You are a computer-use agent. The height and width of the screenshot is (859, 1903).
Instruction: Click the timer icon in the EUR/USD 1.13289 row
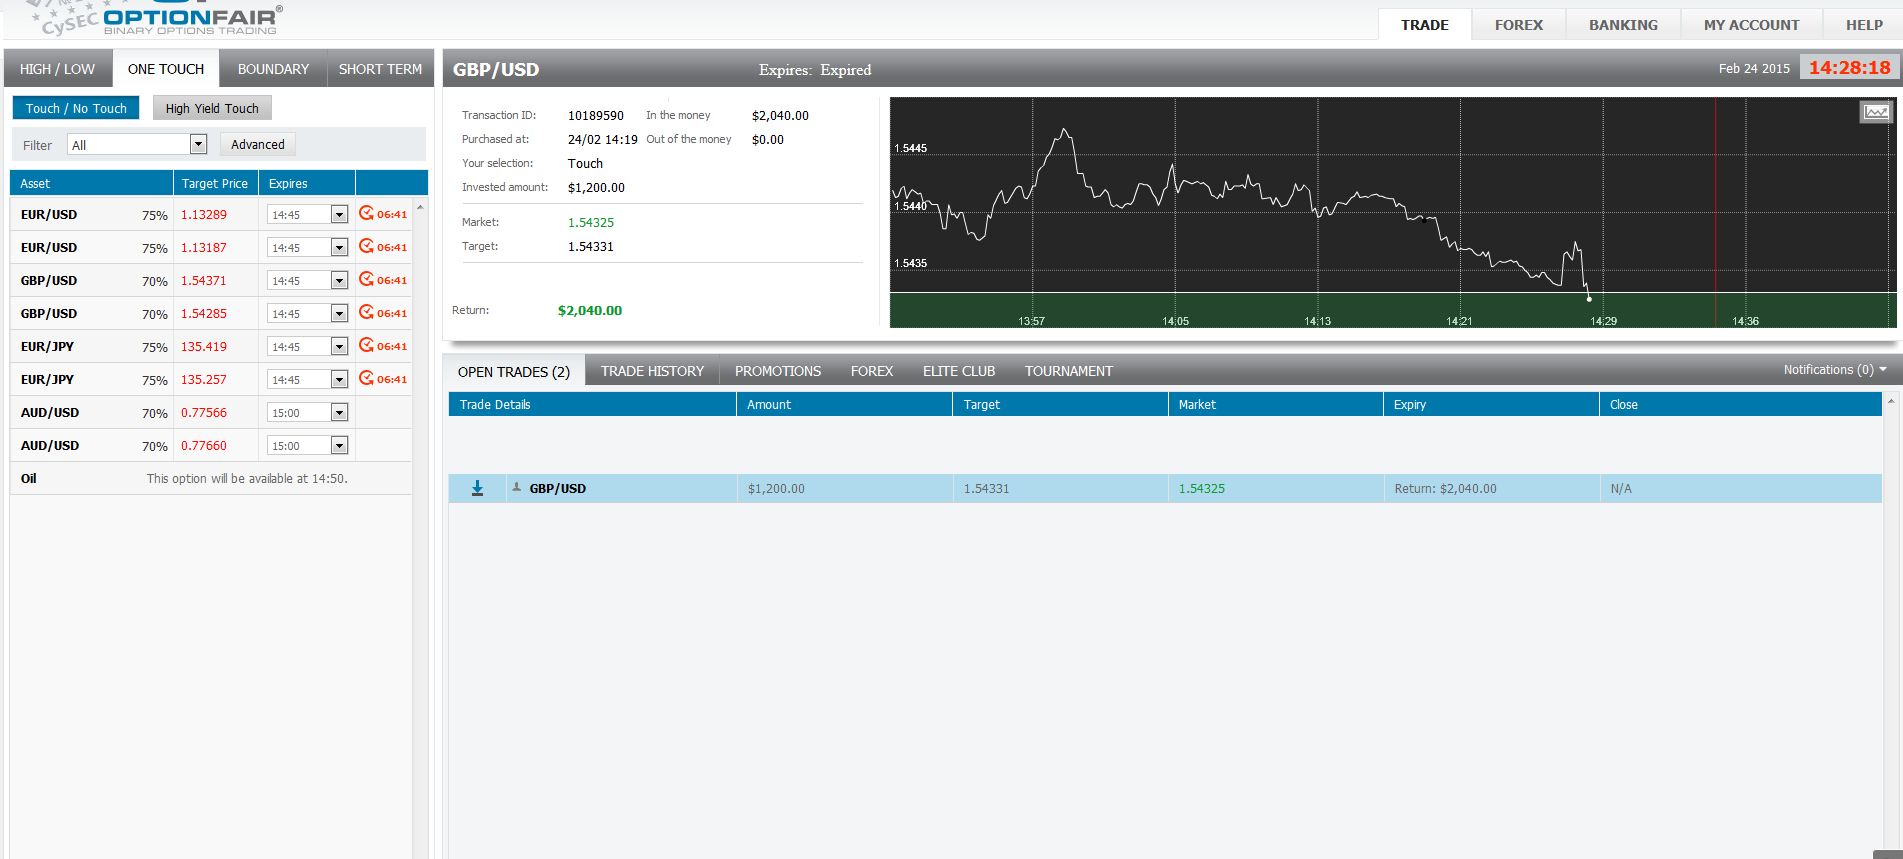pyautogui.click(x=366, y=213)
